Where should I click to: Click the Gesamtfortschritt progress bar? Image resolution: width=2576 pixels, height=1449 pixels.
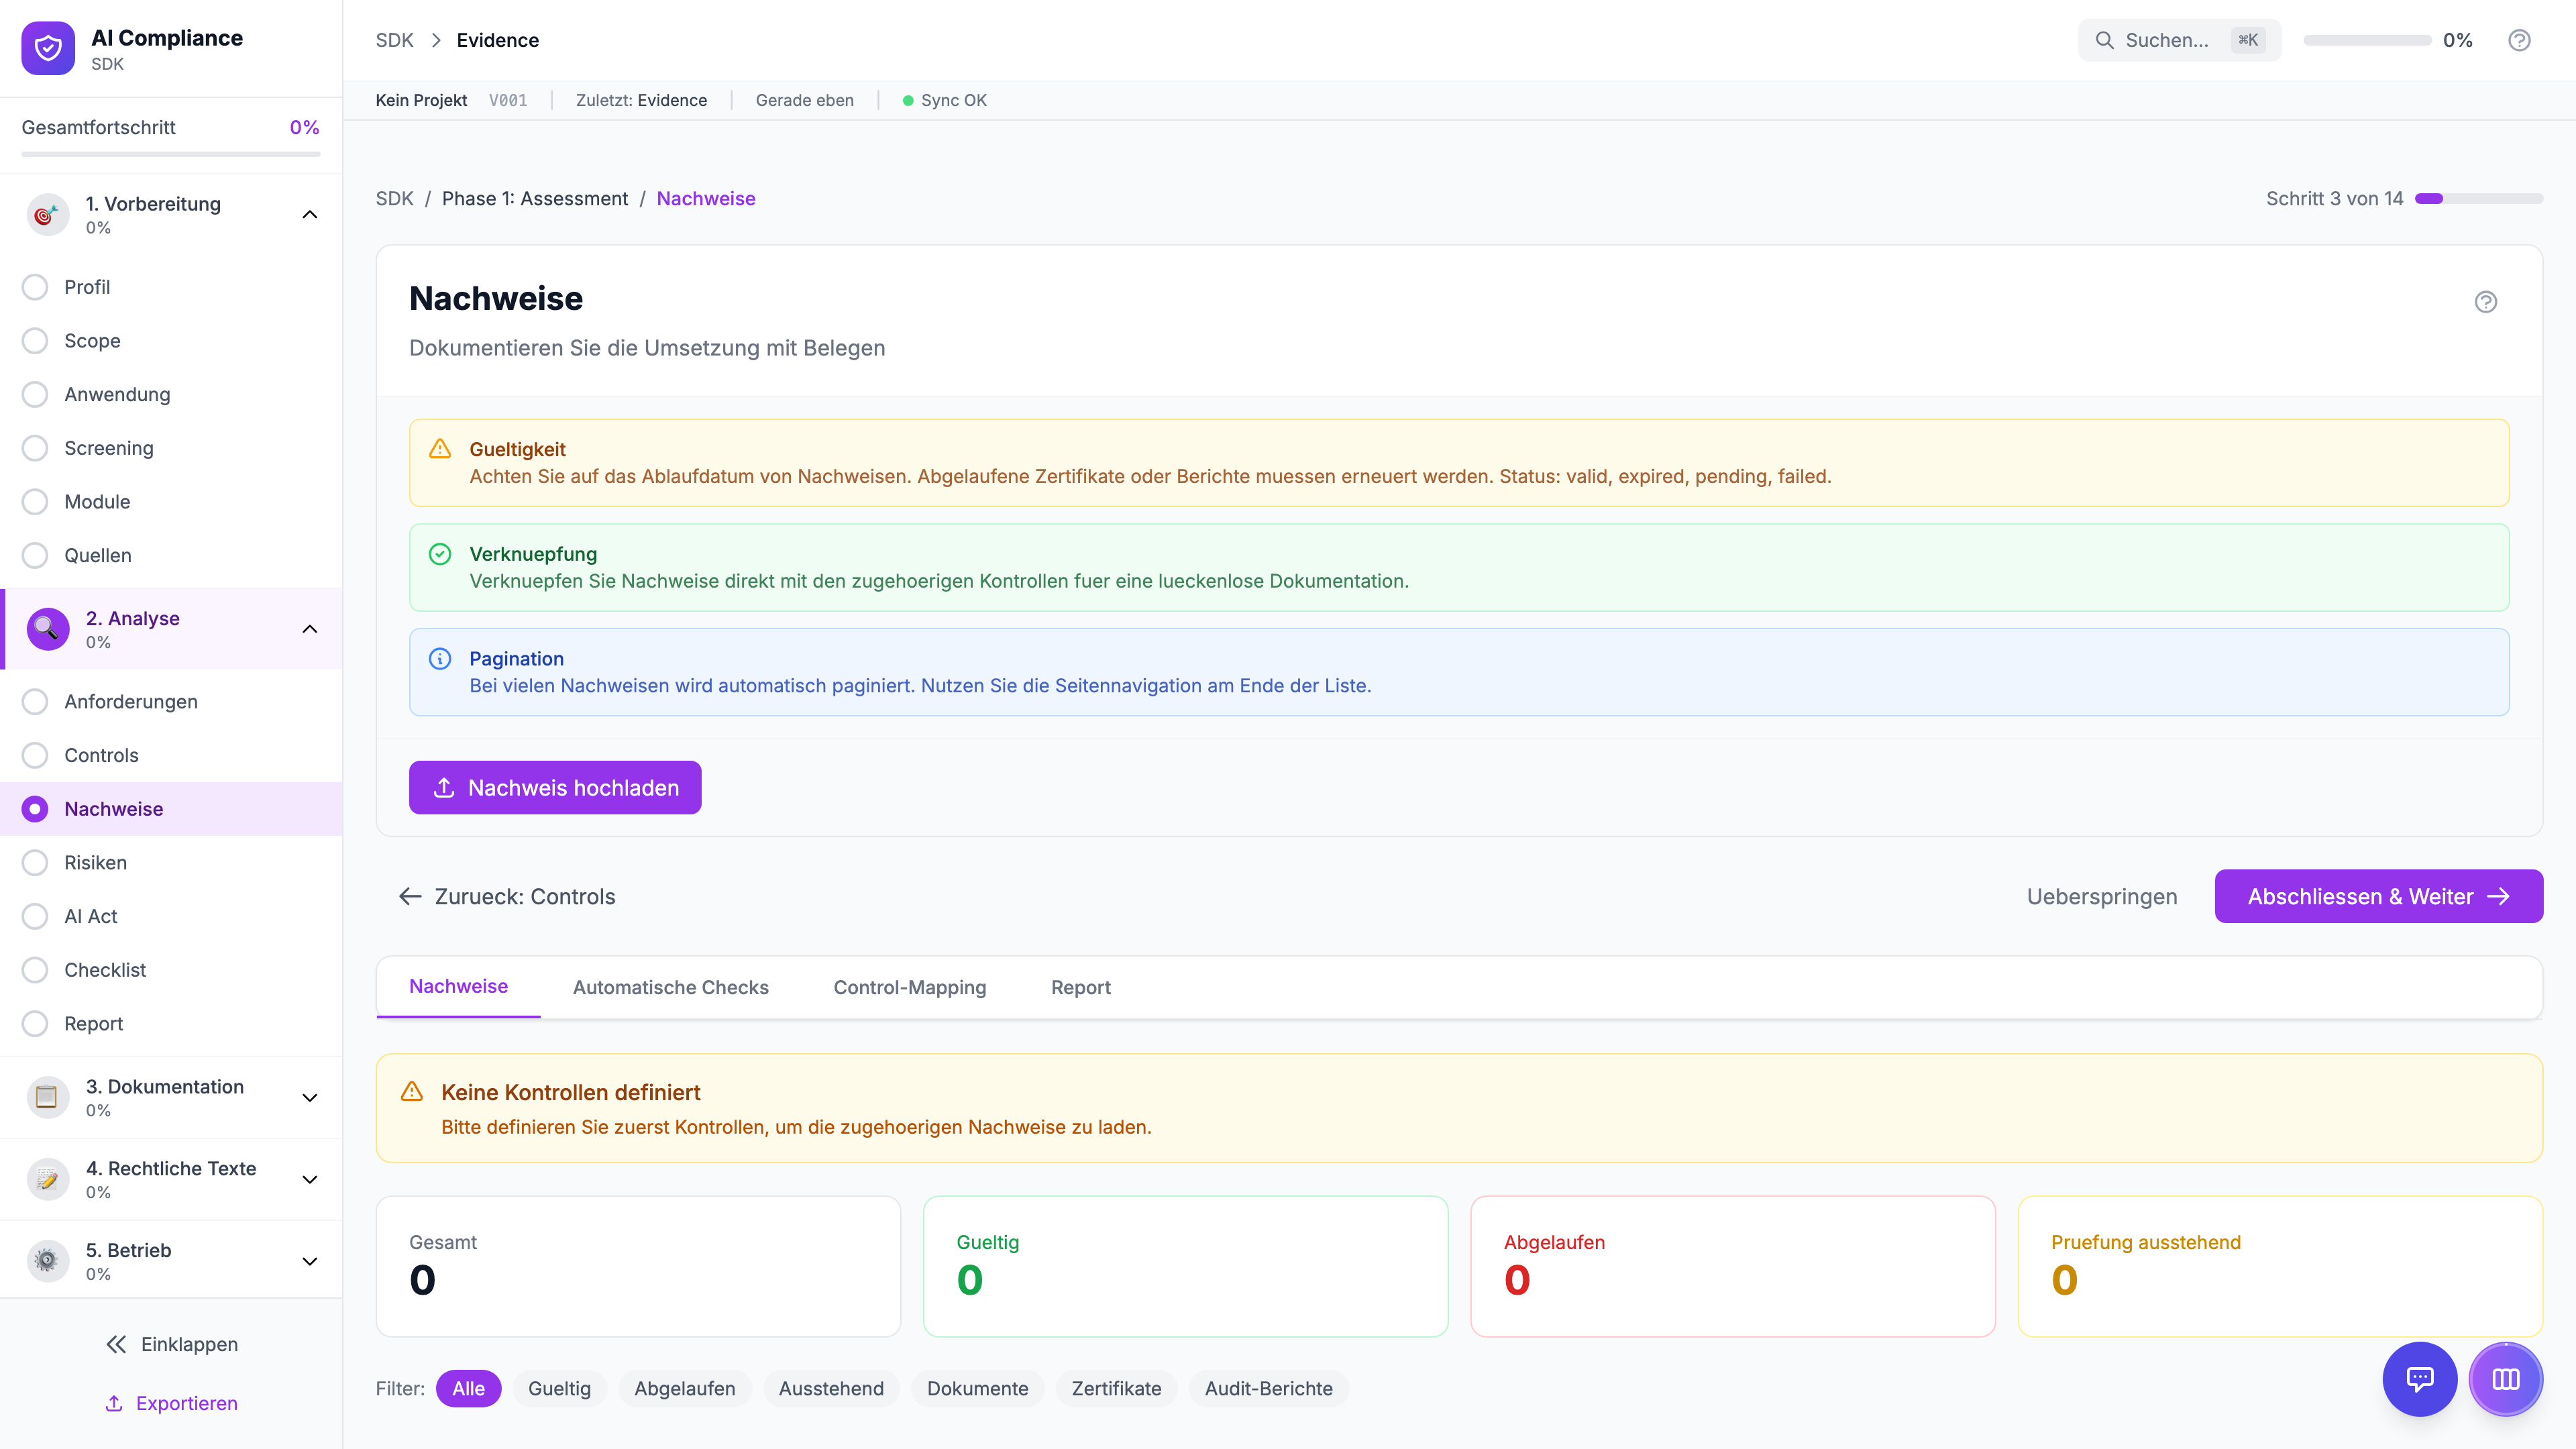[171, 154]
